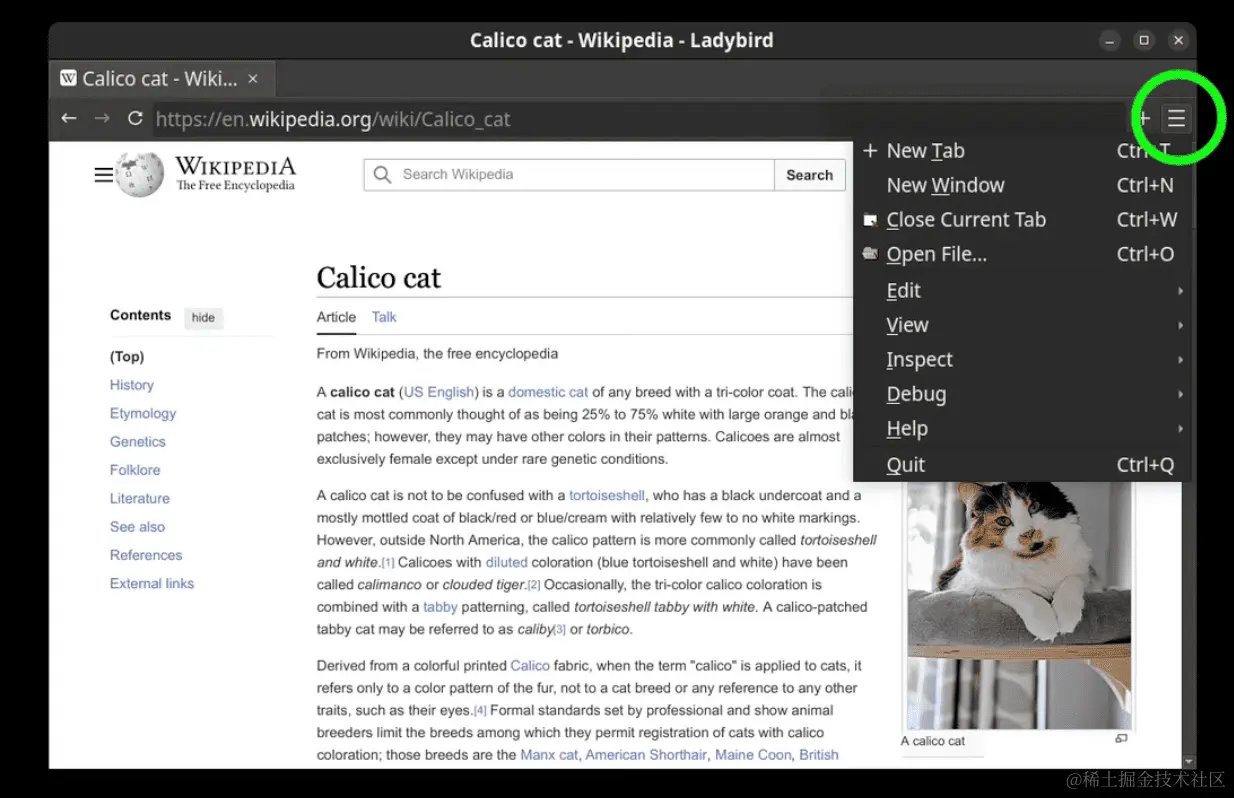Open Wikipedia's sidebar hamburger menu

104,174
